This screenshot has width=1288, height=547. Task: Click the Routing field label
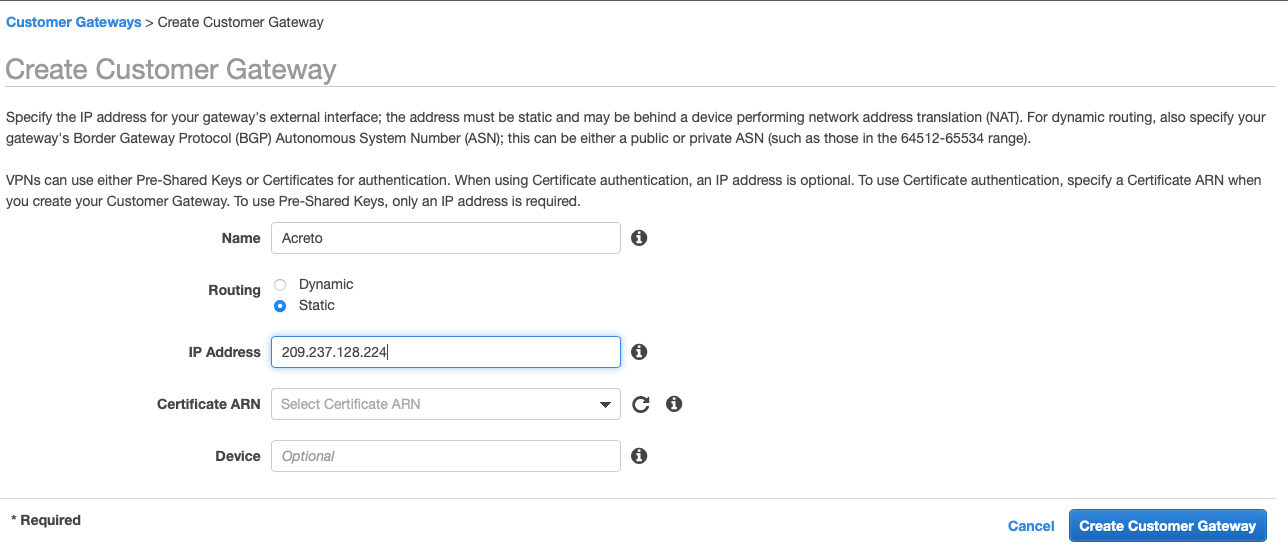click(234, 290)
